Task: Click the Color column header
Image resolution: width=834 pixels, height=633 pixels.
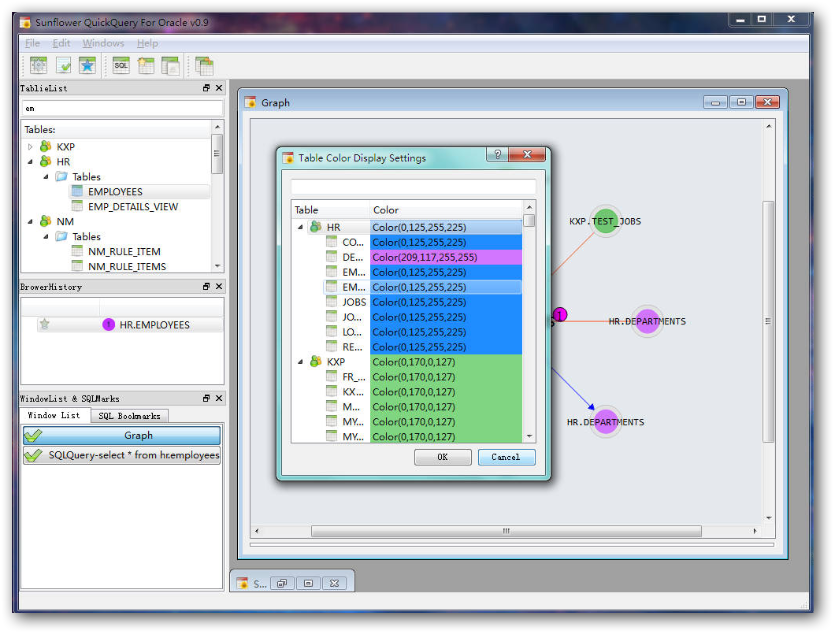Action: [447, 210]
